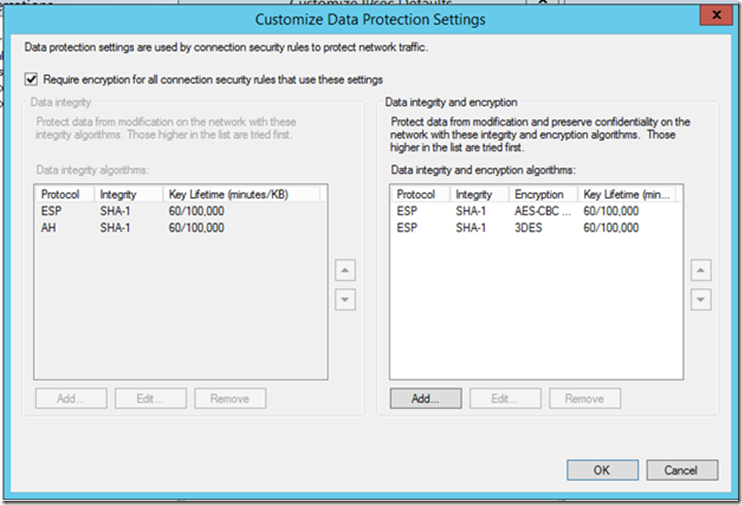Confirm settings with OK button

point(602,470)
